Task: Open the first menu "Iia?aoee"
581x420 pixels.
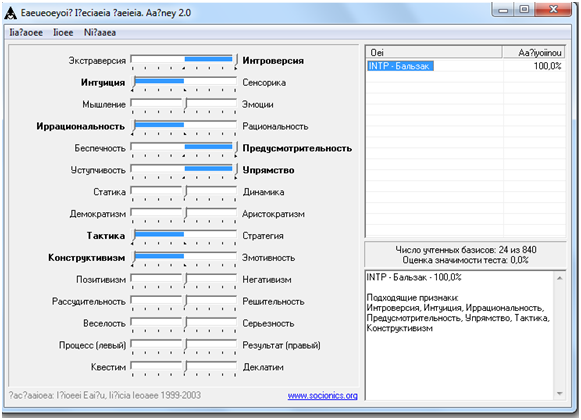Action: [x=26, y=33]
